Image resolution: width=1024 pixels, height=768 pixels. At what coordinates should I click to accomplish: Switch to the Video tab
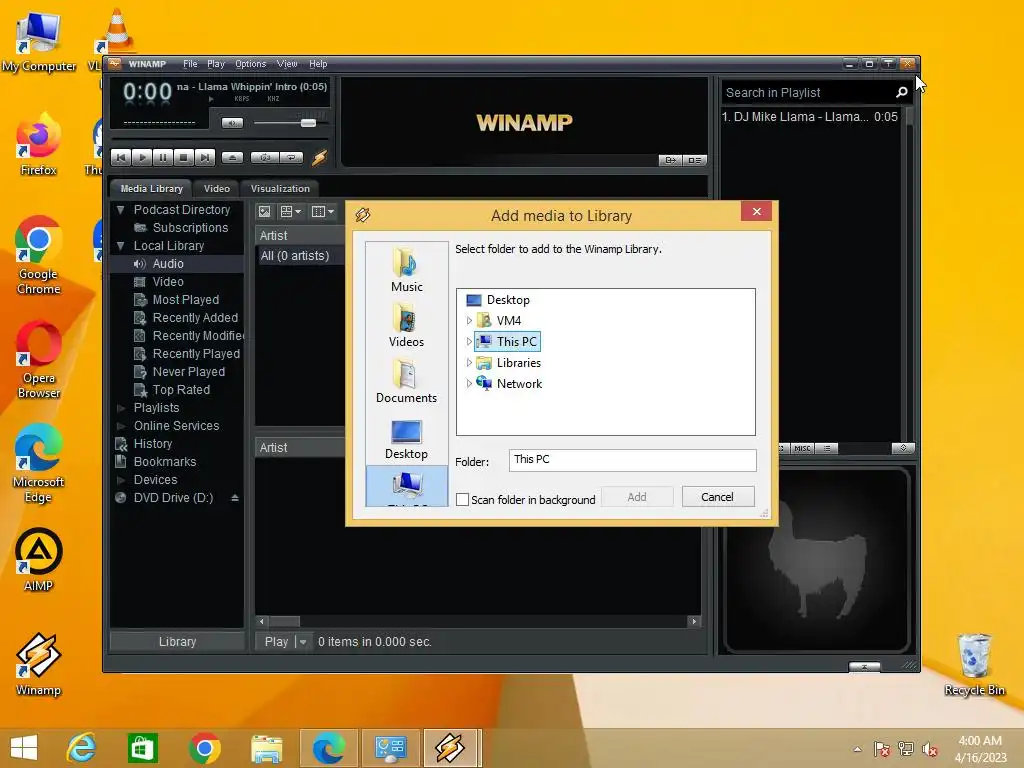pos(216,188)
